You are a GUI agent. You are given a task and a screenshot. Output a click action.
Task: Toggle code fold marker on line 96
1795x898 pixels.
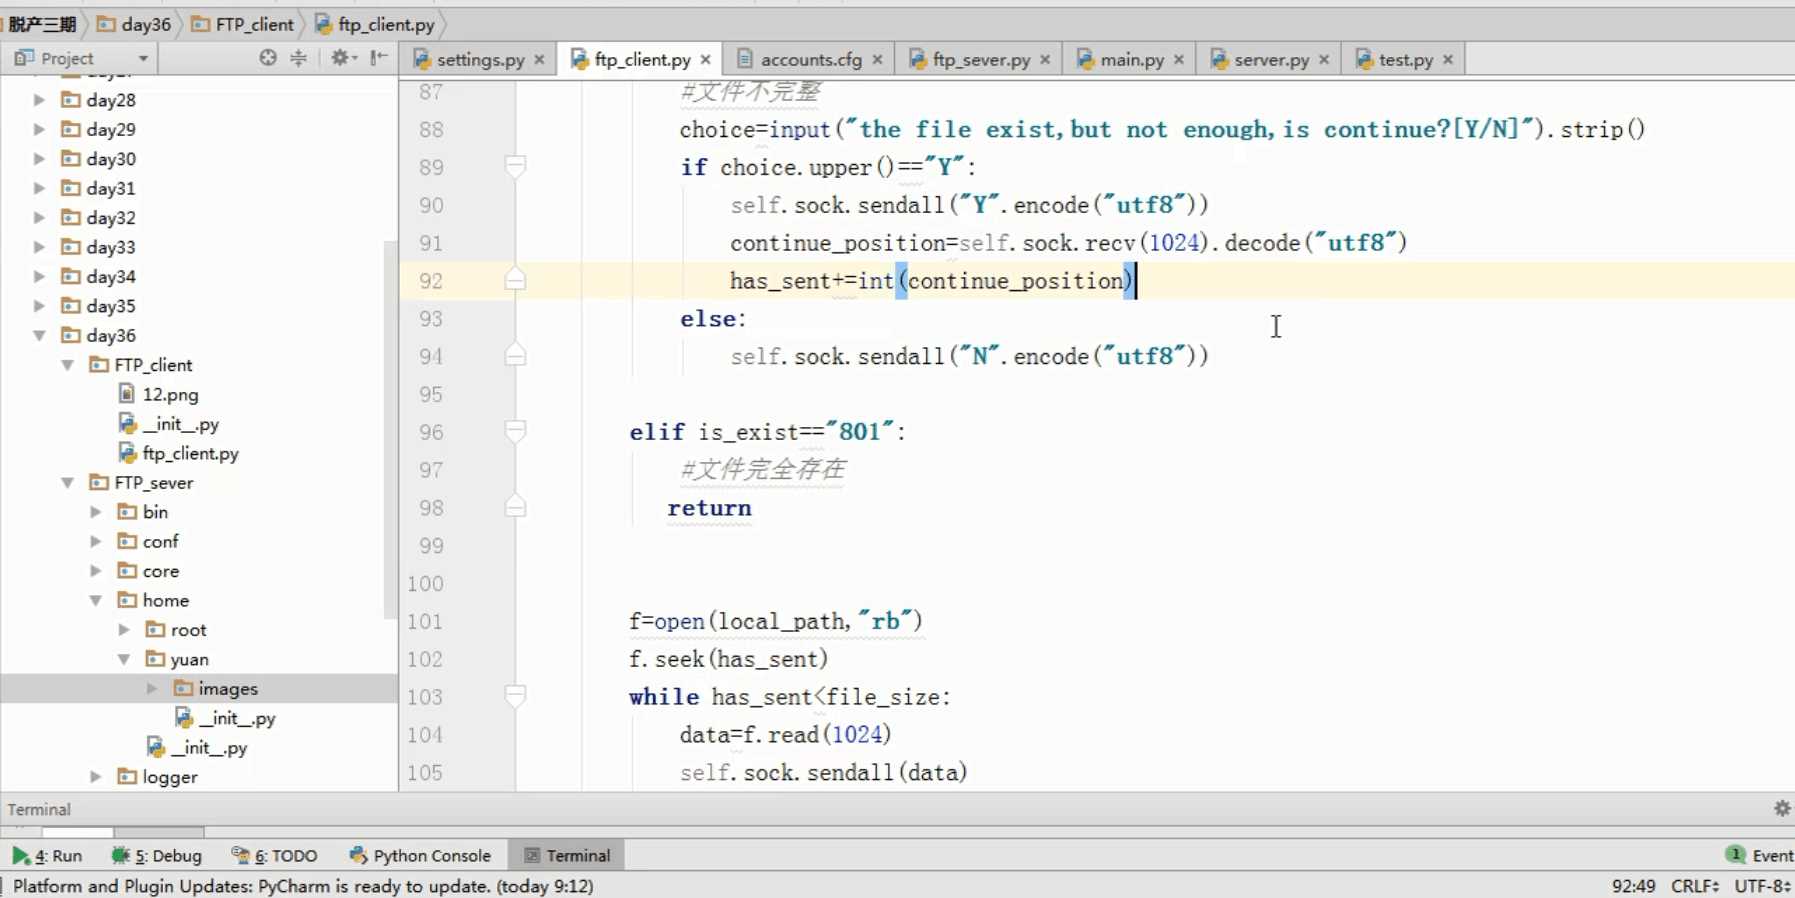(x=515, y=431)
